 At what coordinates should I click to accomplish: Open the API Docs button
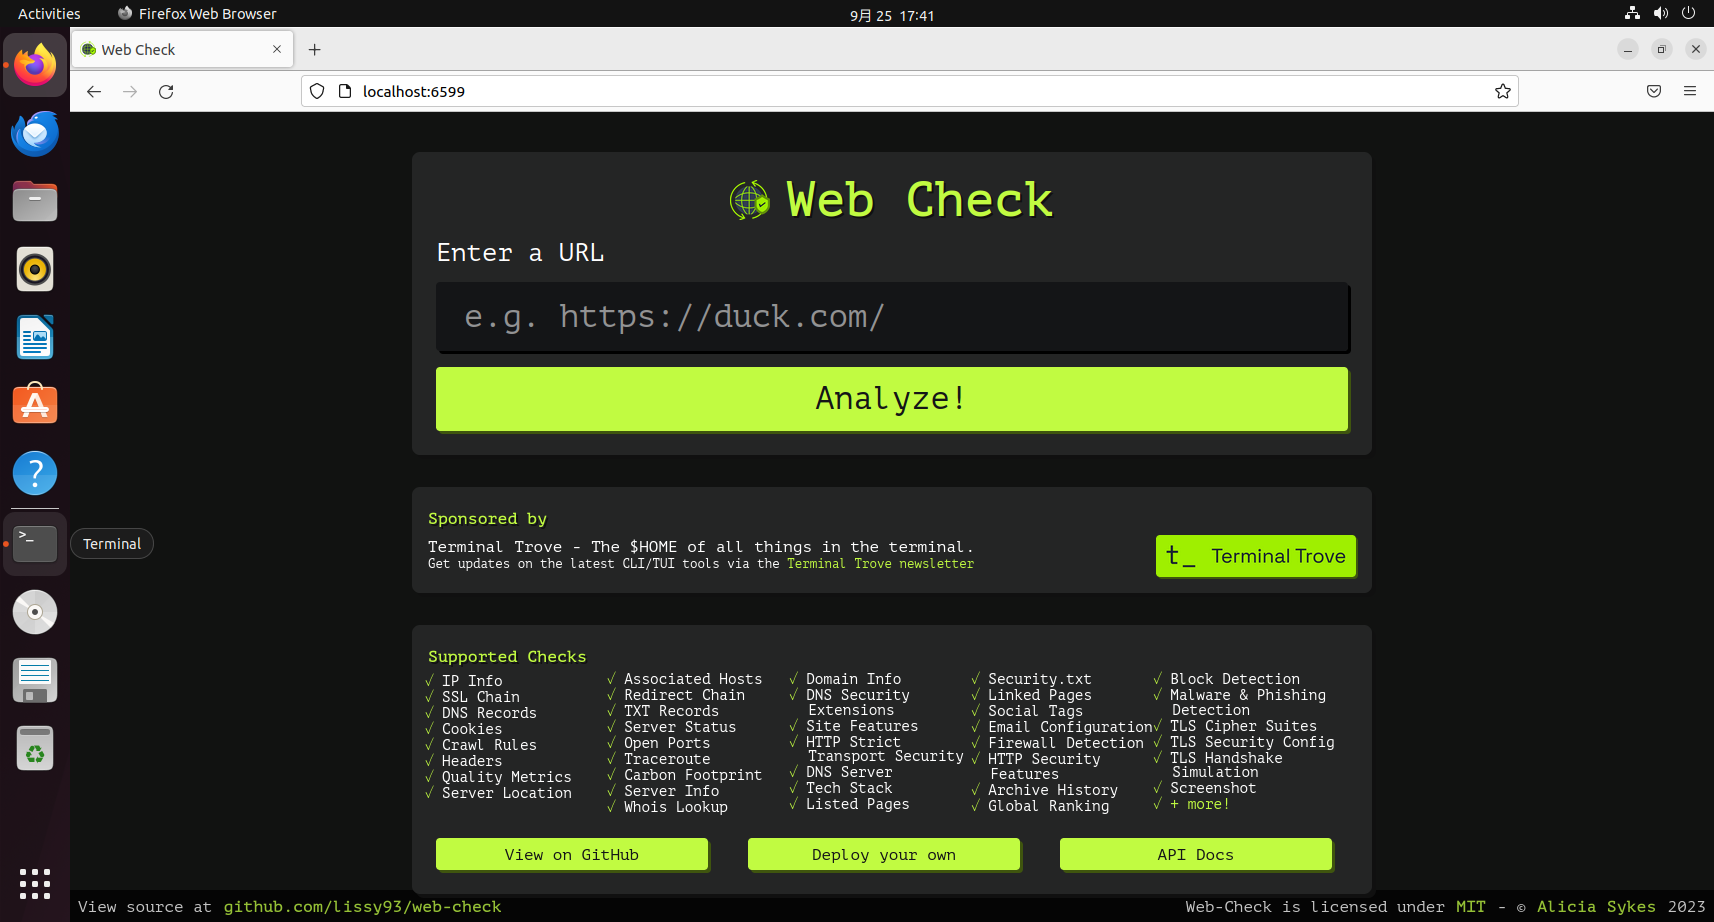tap(1195, 855)
